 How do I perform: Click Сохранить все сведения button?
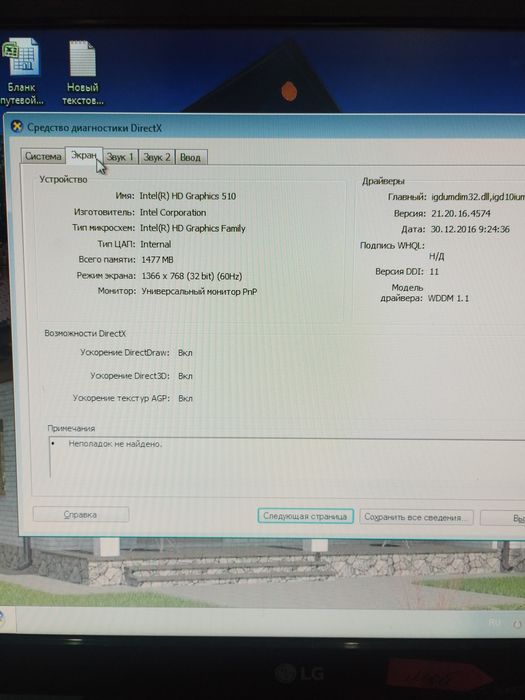click(416, 517)
